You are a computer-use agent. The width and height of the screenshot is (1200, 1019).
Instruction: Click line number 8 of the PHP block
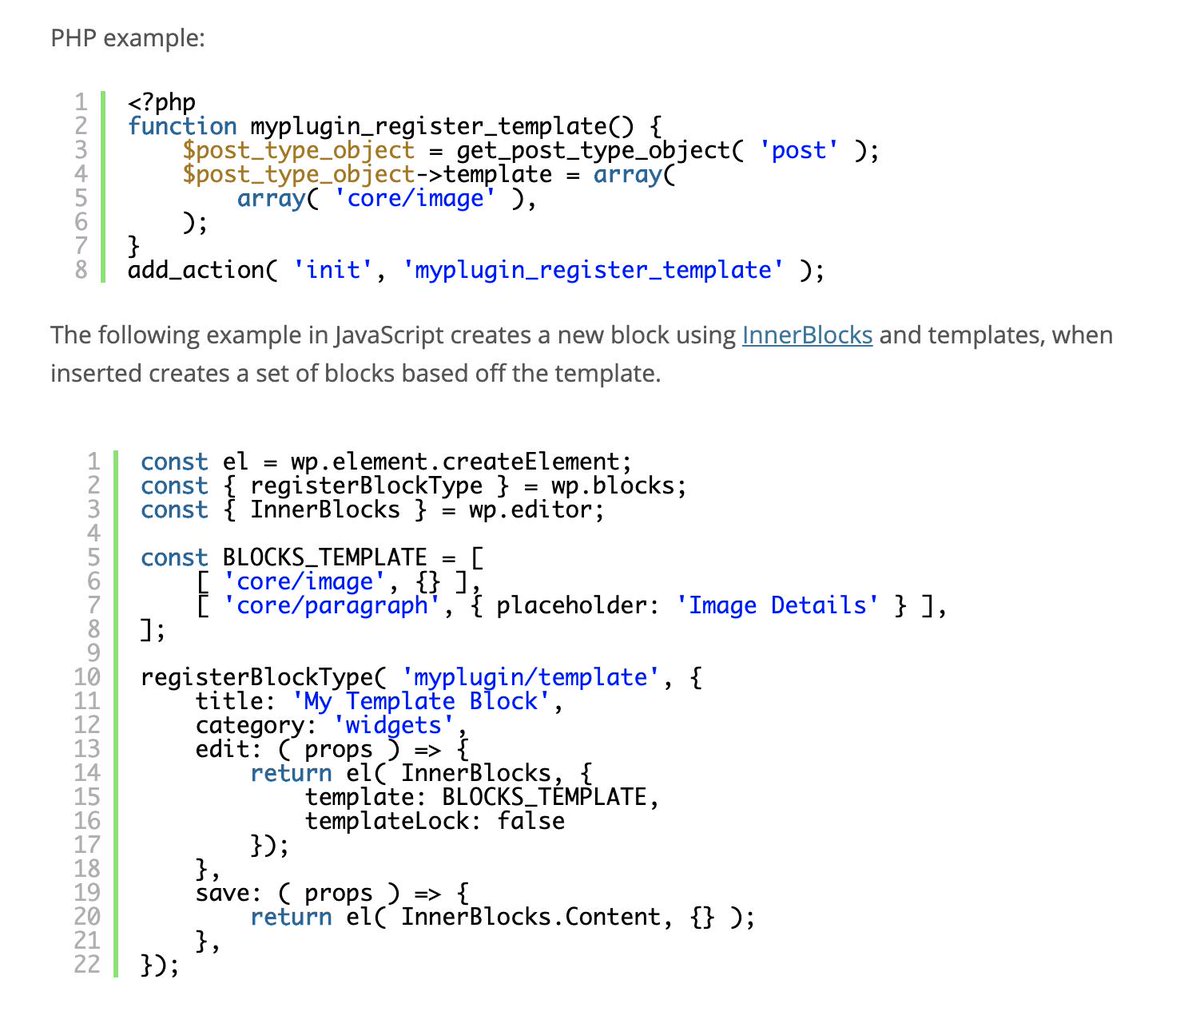coord(81,270)
